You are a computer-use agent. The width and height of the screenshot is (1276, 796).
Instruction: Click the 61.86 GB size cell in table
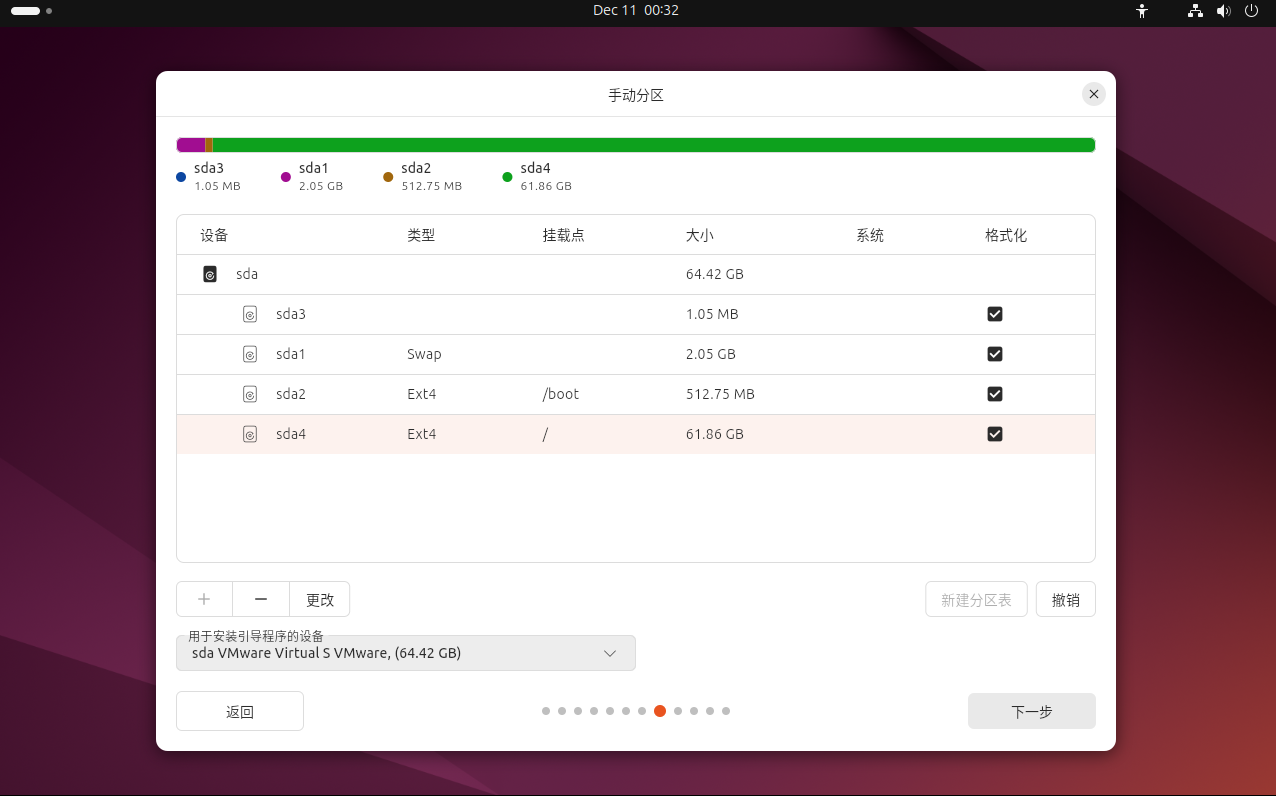[715, 434]
